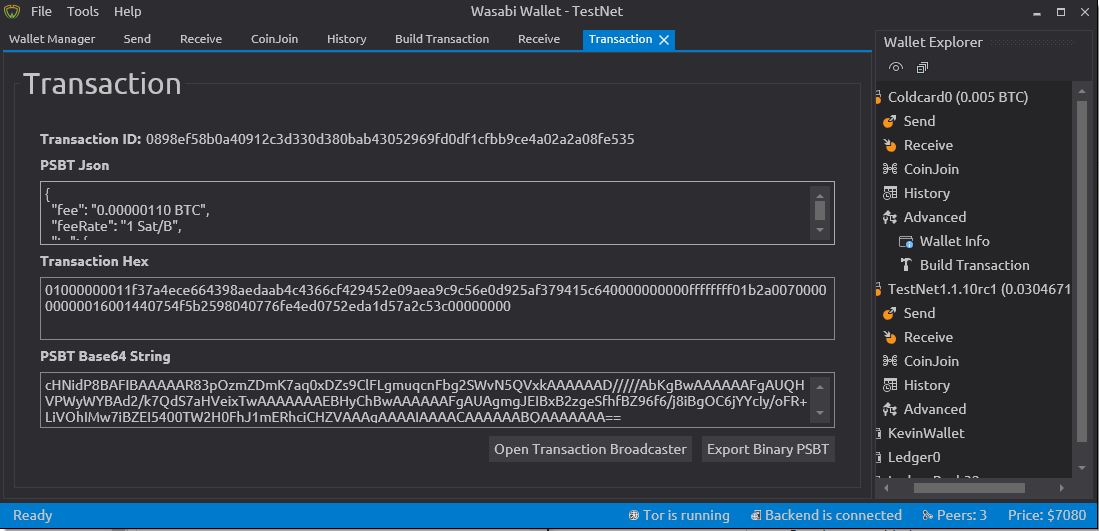Open the File menu

click(41, 11)
